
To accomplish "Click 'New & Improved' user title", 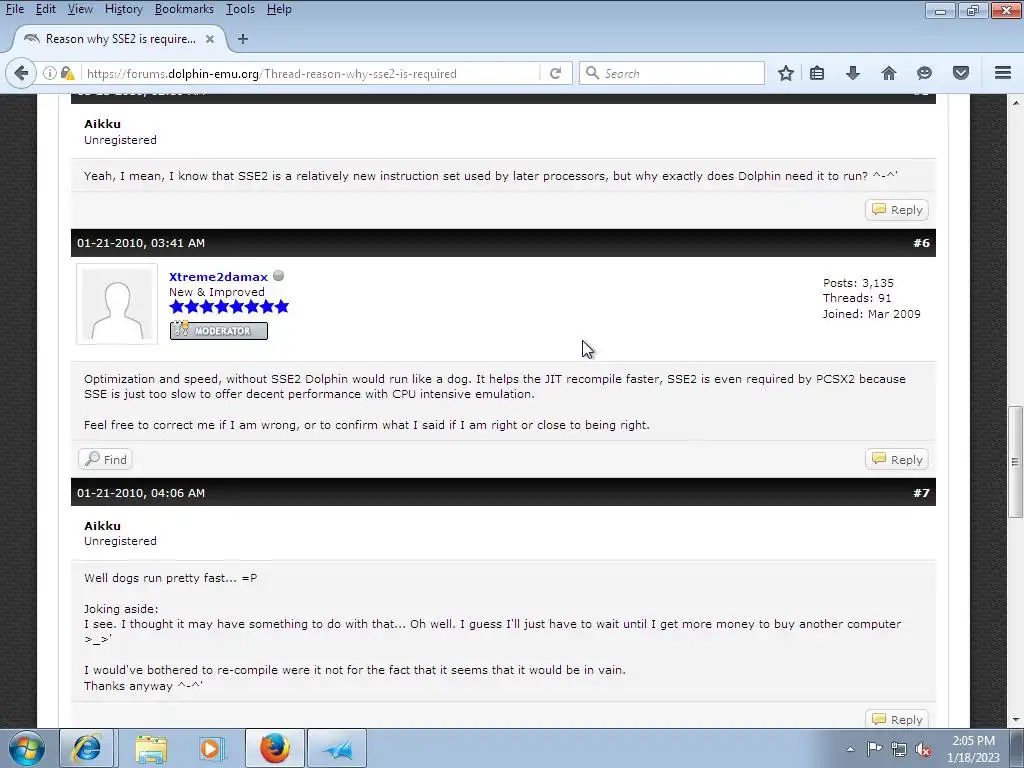I will point(217,292).
